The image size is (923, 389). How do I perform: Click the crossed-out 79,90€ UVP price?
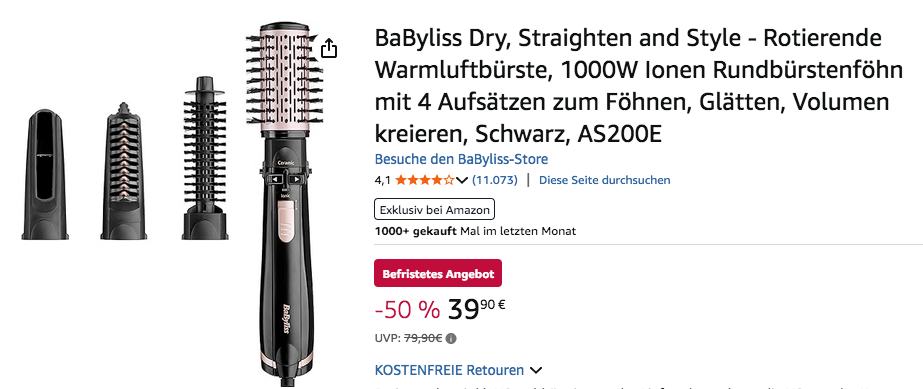click(423, 338)
